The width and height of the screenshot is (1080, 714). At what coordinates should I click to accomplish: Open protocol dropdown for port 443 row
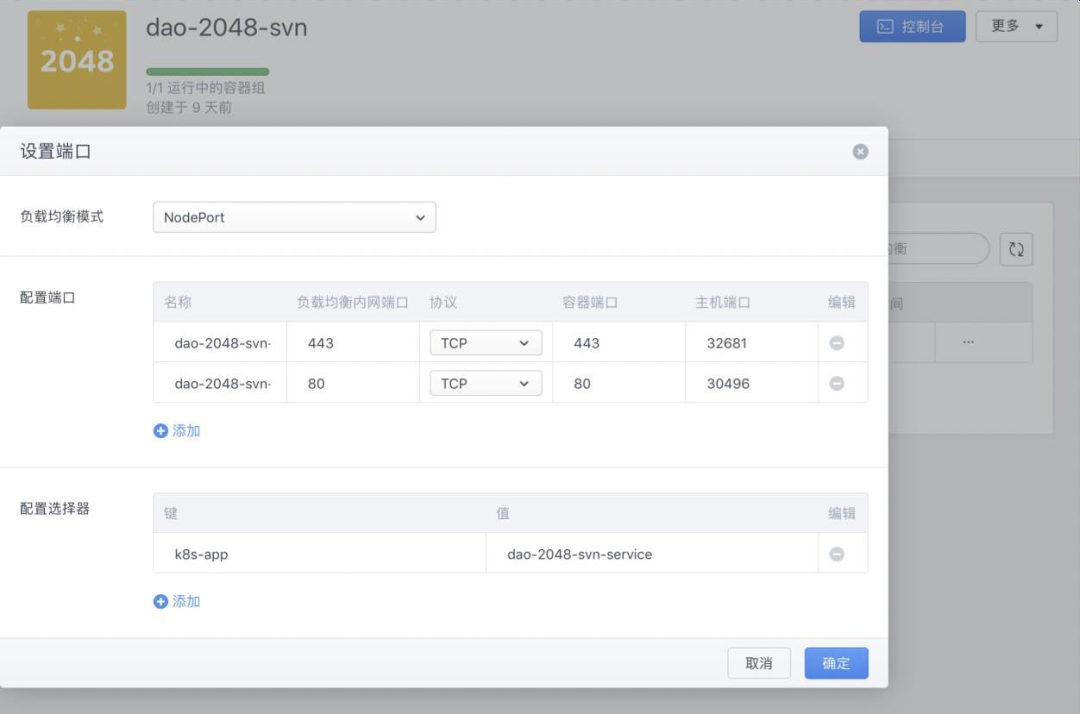click(485, 343)
